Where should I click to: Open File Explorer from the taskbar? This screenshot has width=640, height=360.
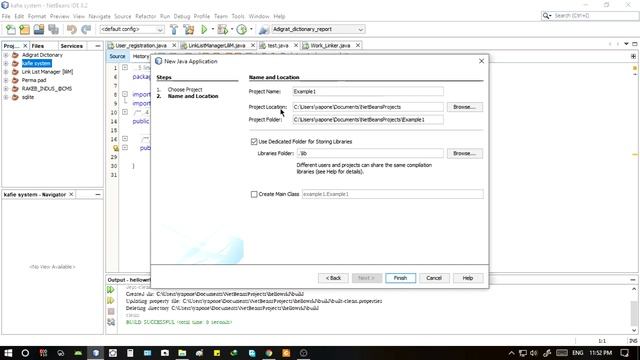[182, 353]
